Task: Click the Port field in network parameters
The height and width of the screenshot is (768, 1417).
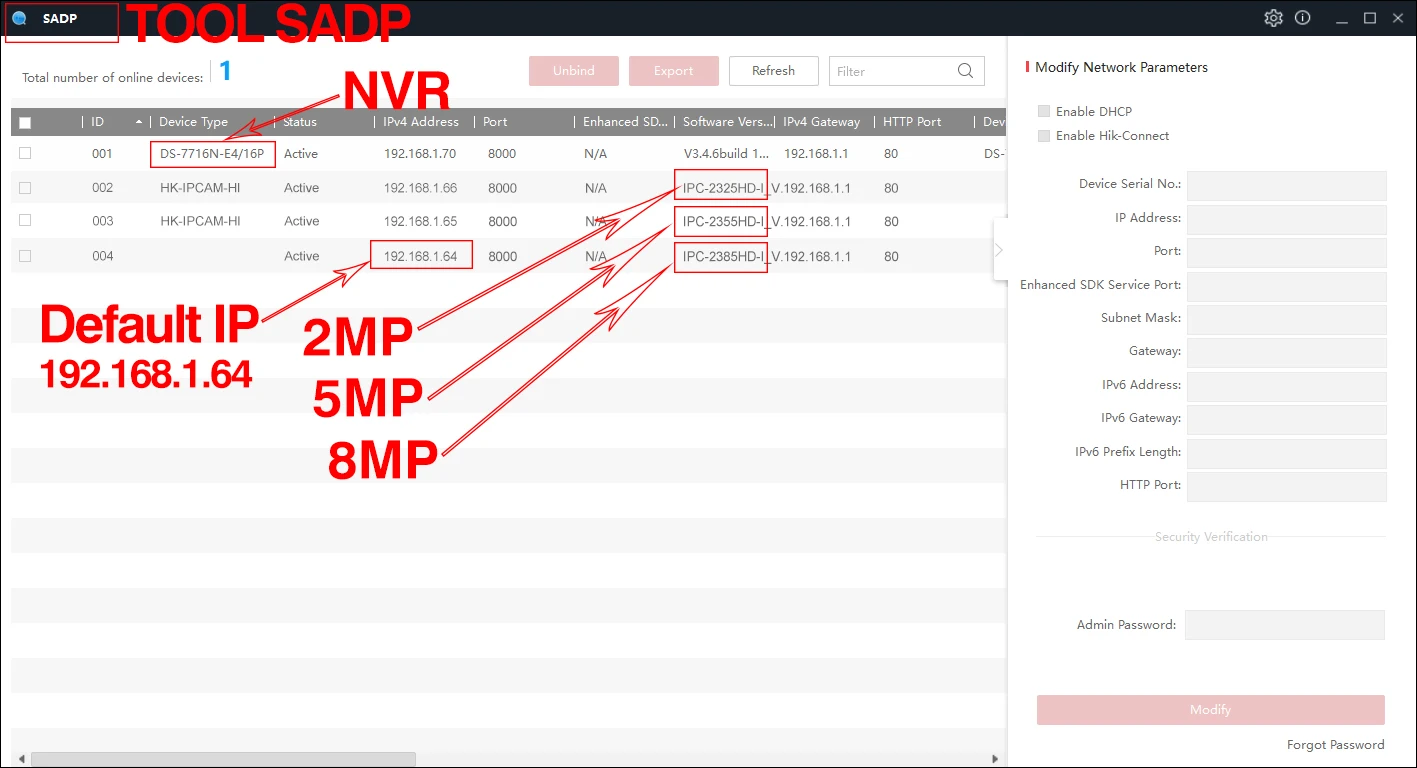Action: pyautogui.click(x=1287, y=252)
